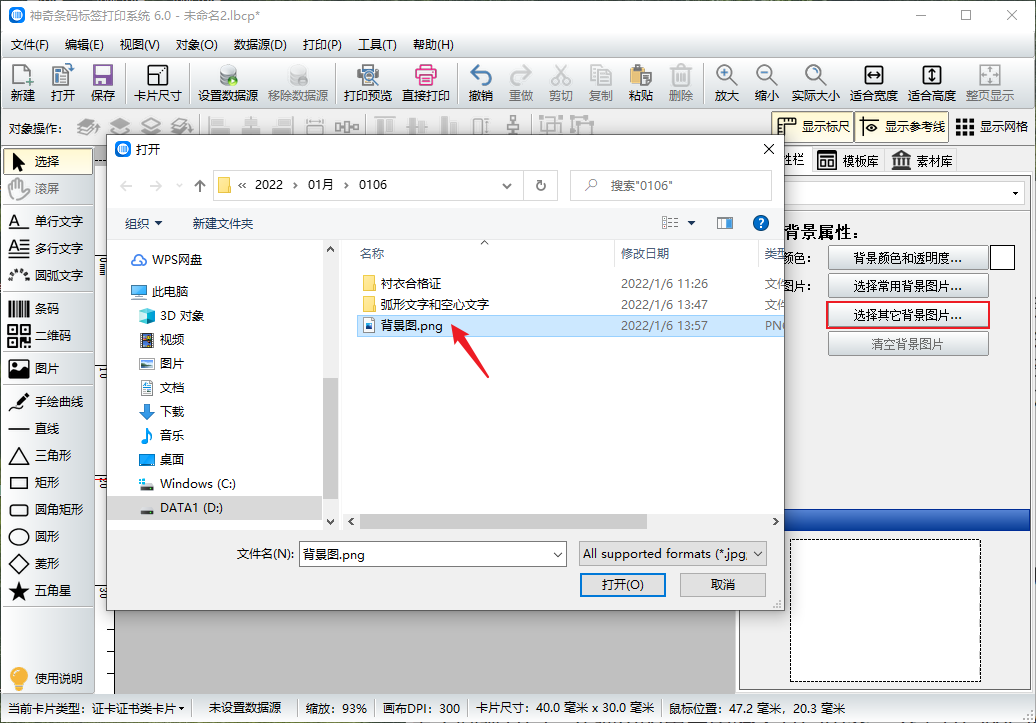Switch to the 素材库 material library tab
The width and height of the screenshot is (1036, 723).
(x=922, y=161)
